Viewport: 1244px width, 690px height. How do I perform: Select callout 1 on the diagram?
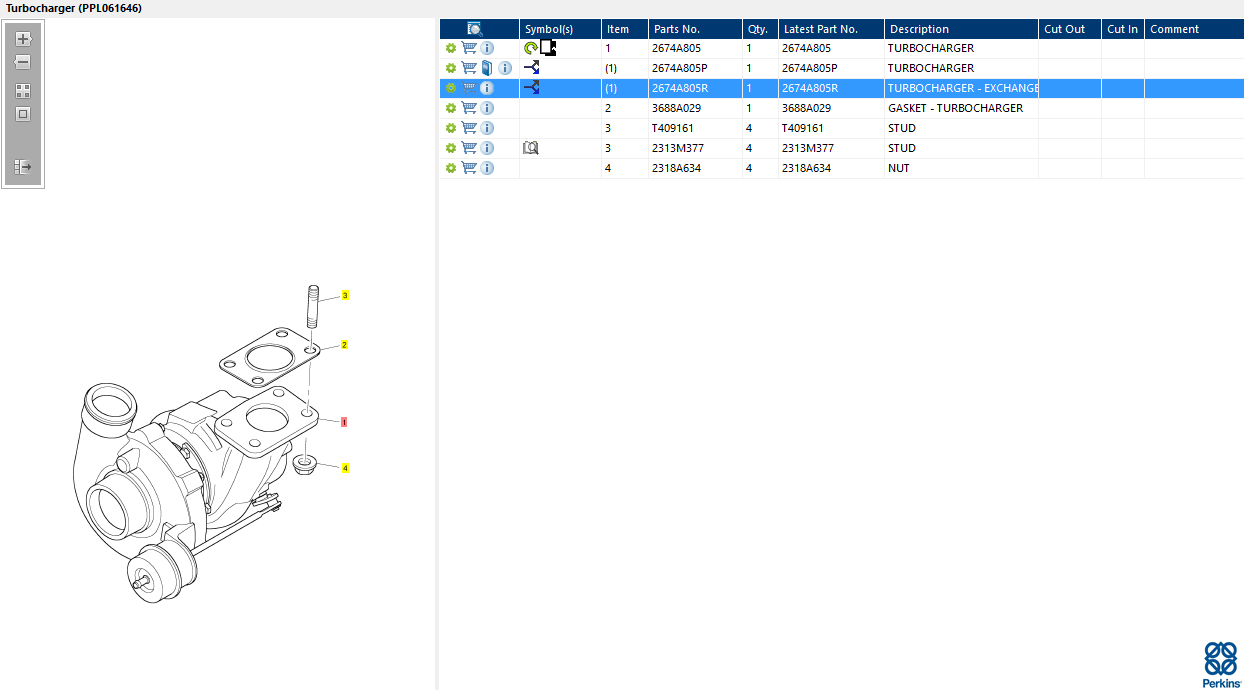tap(344, 422)
